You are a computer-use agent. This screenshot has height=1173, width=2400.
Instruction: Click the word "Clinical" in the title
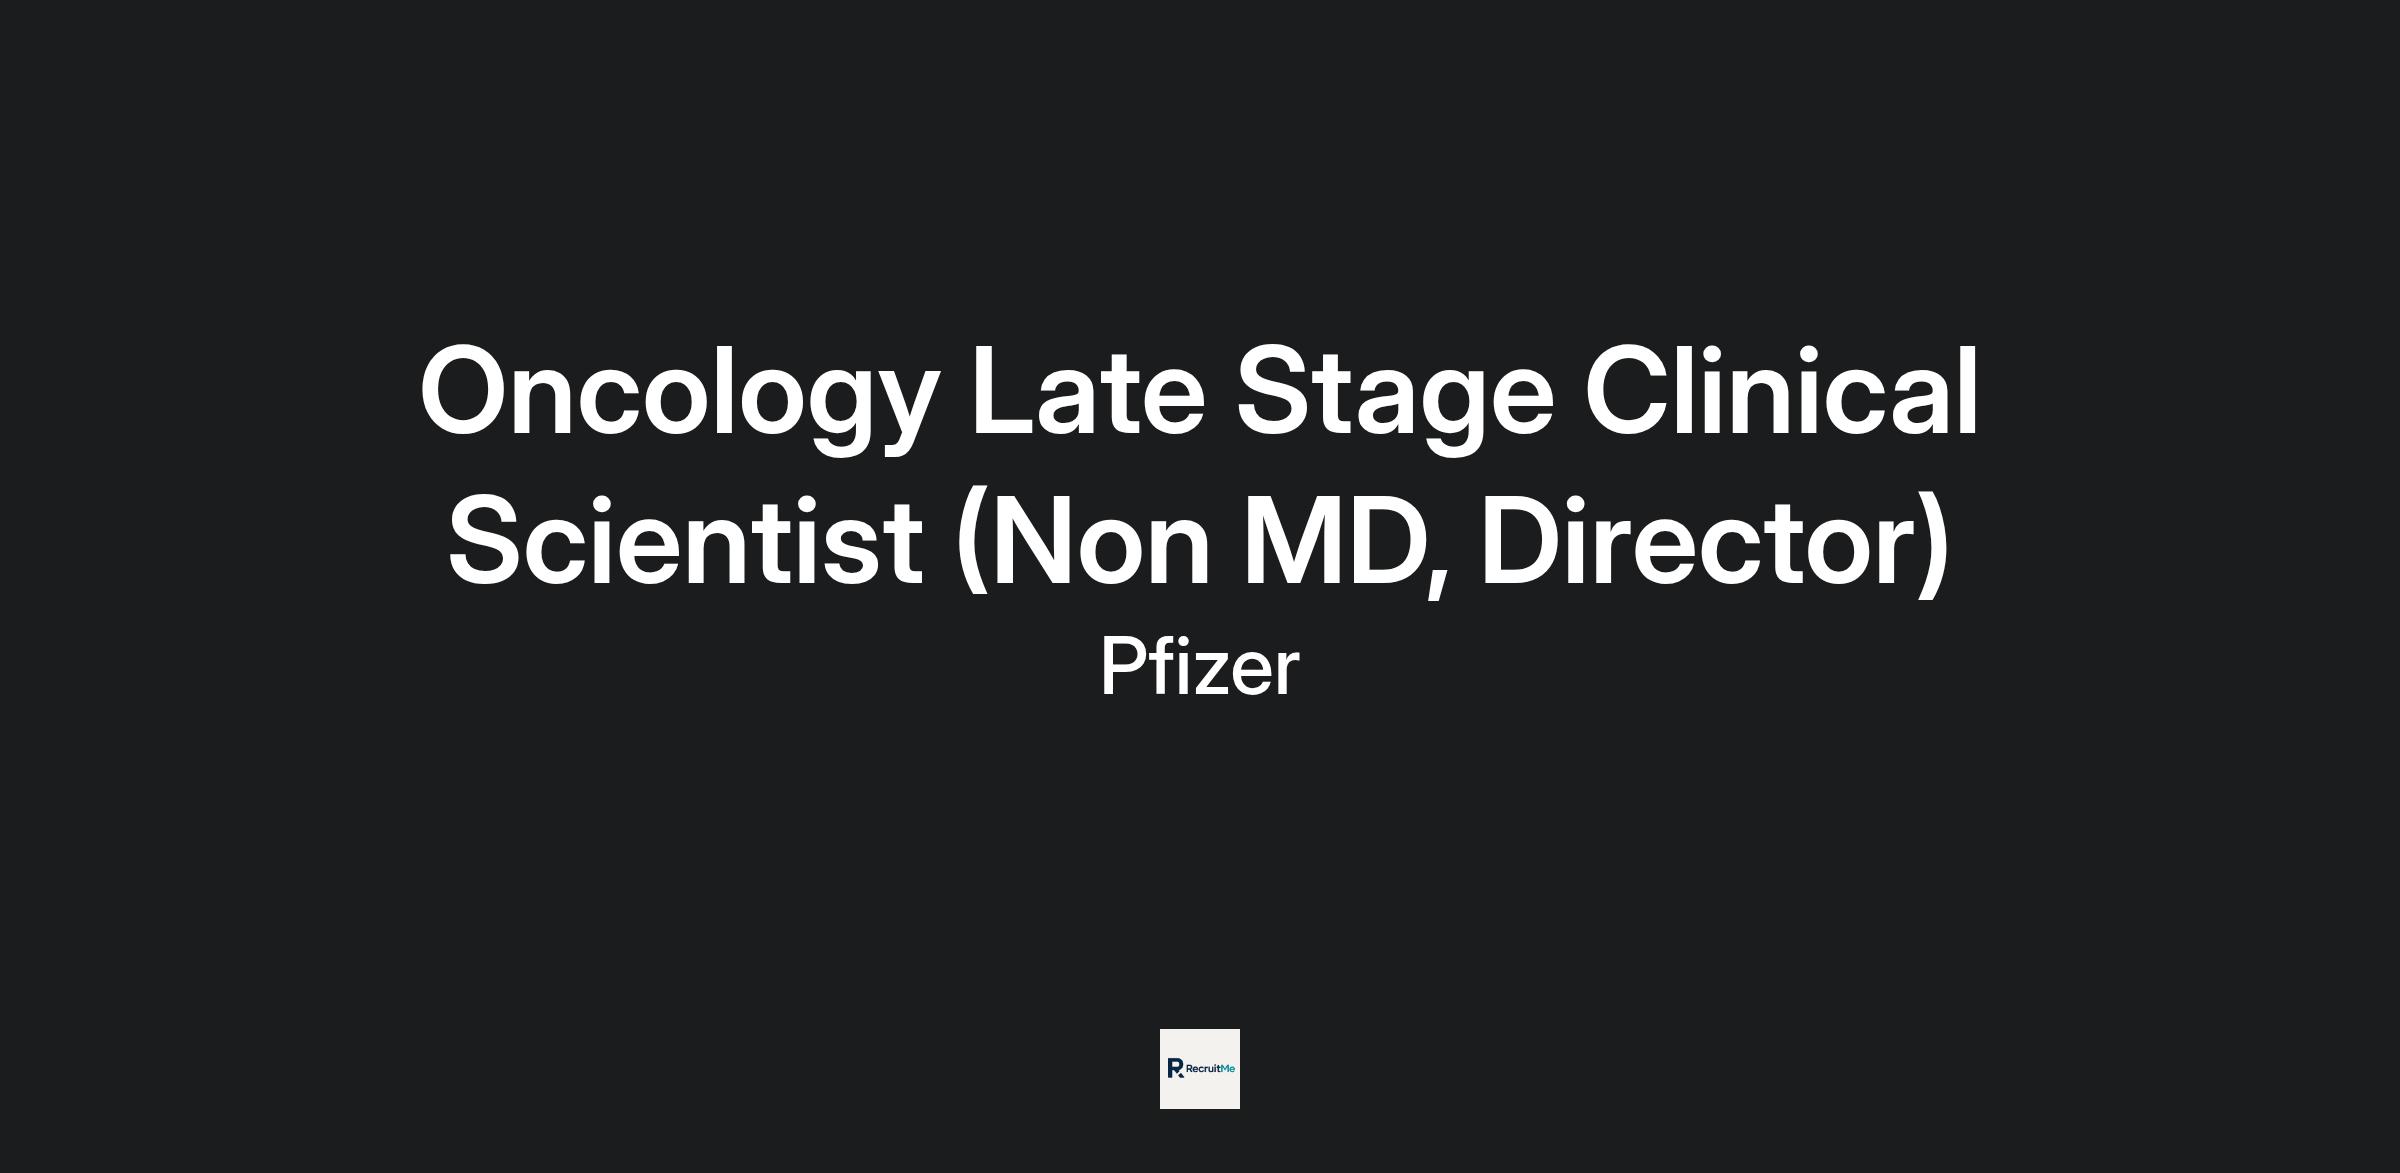1781,392
